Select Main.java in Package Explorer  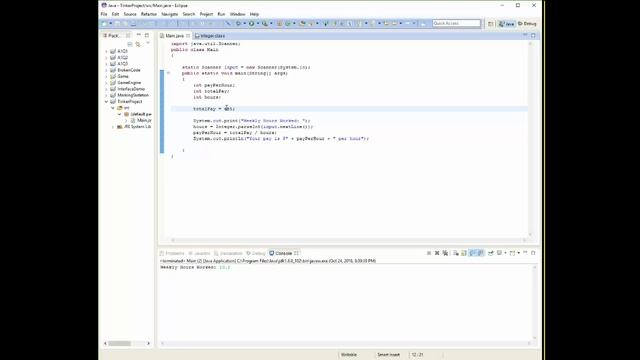point(141,120)
